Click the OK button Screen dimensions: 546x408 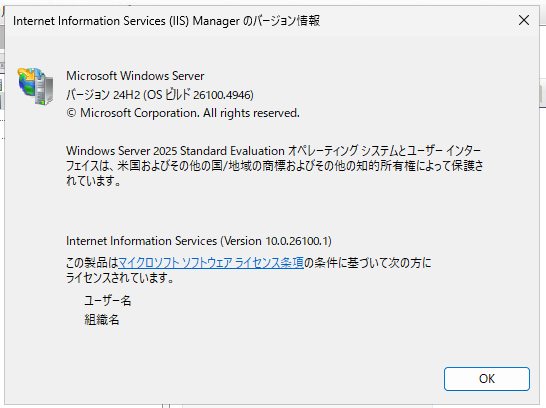point(486,378)
